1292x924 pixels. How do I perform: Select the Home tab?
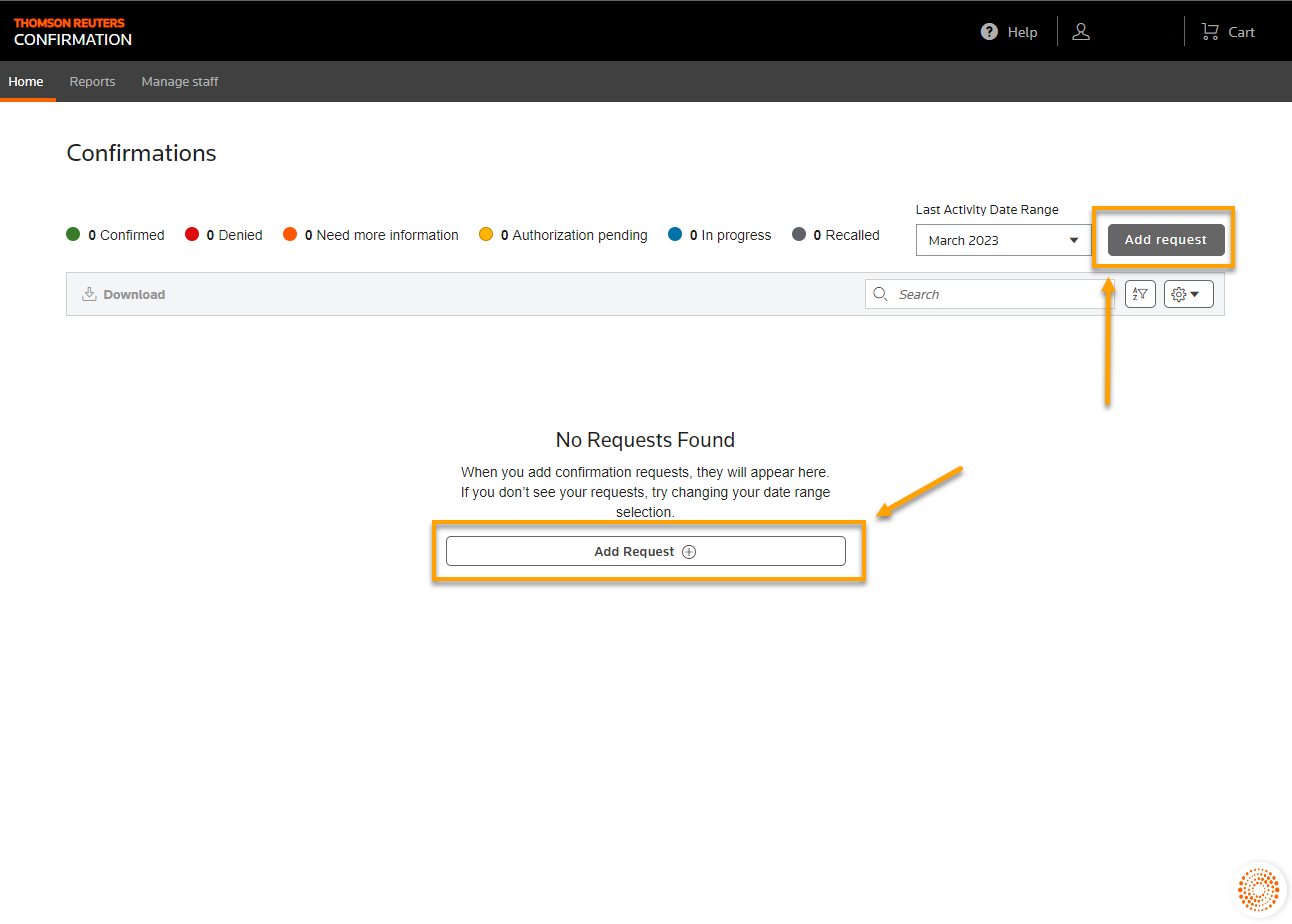pyautogui.click(x=26, y=81)
